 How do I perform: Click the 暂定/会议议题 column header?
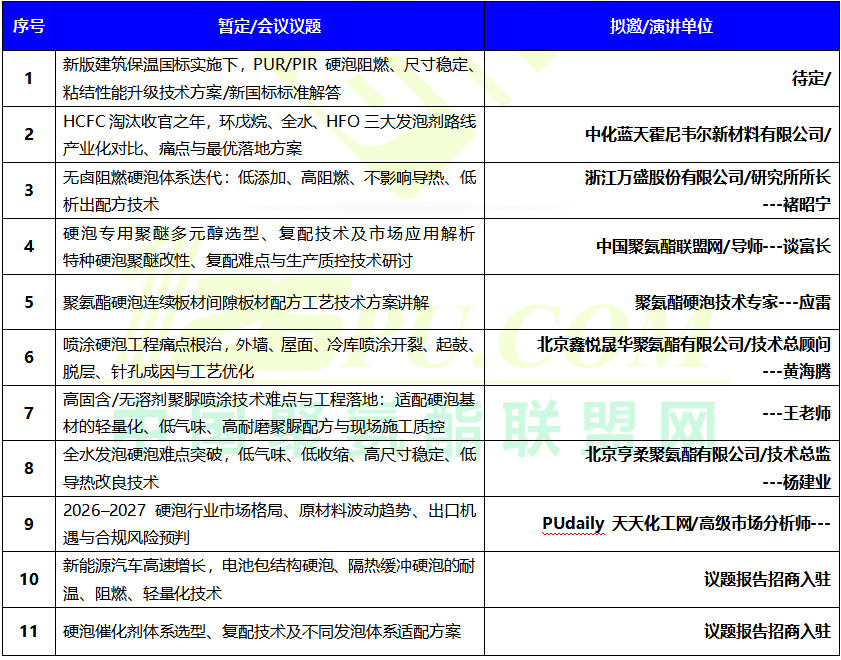(270, 26)
